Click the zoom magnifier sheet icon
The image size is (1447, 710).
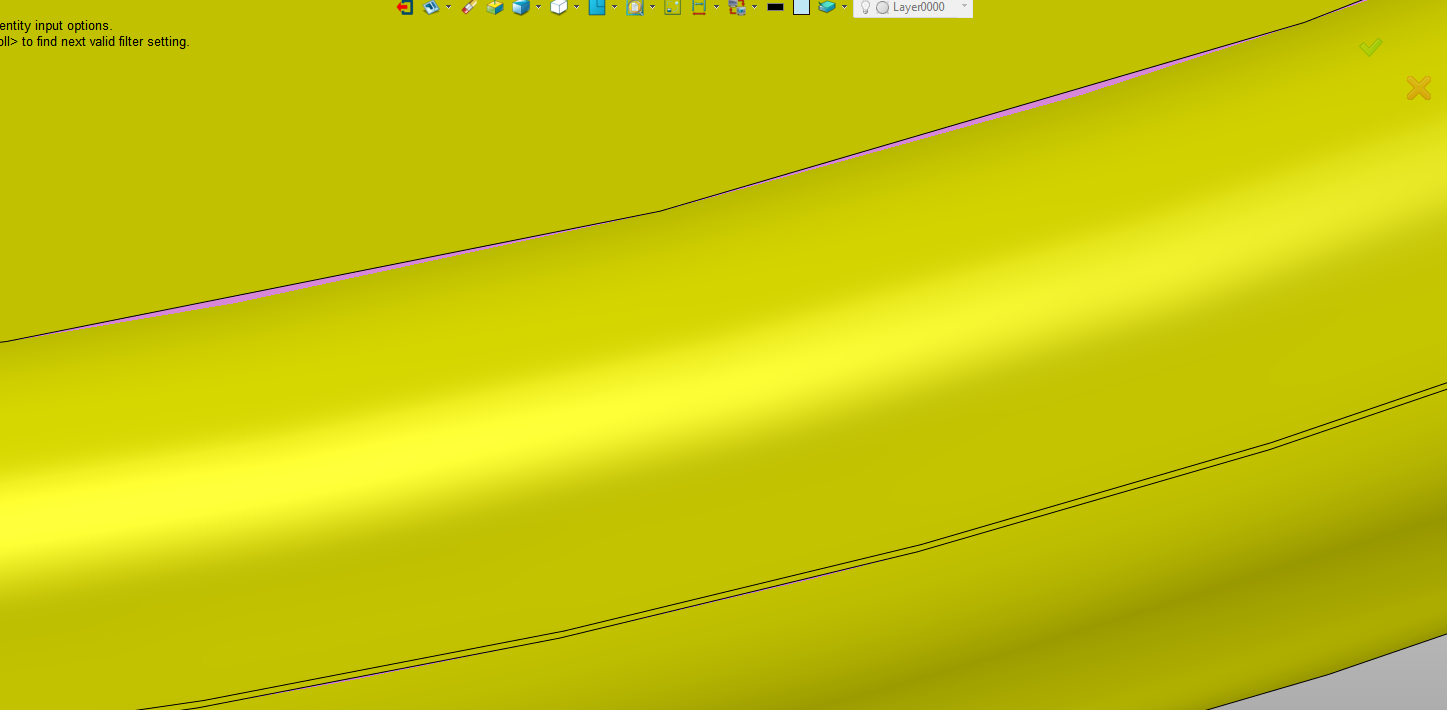635,7
